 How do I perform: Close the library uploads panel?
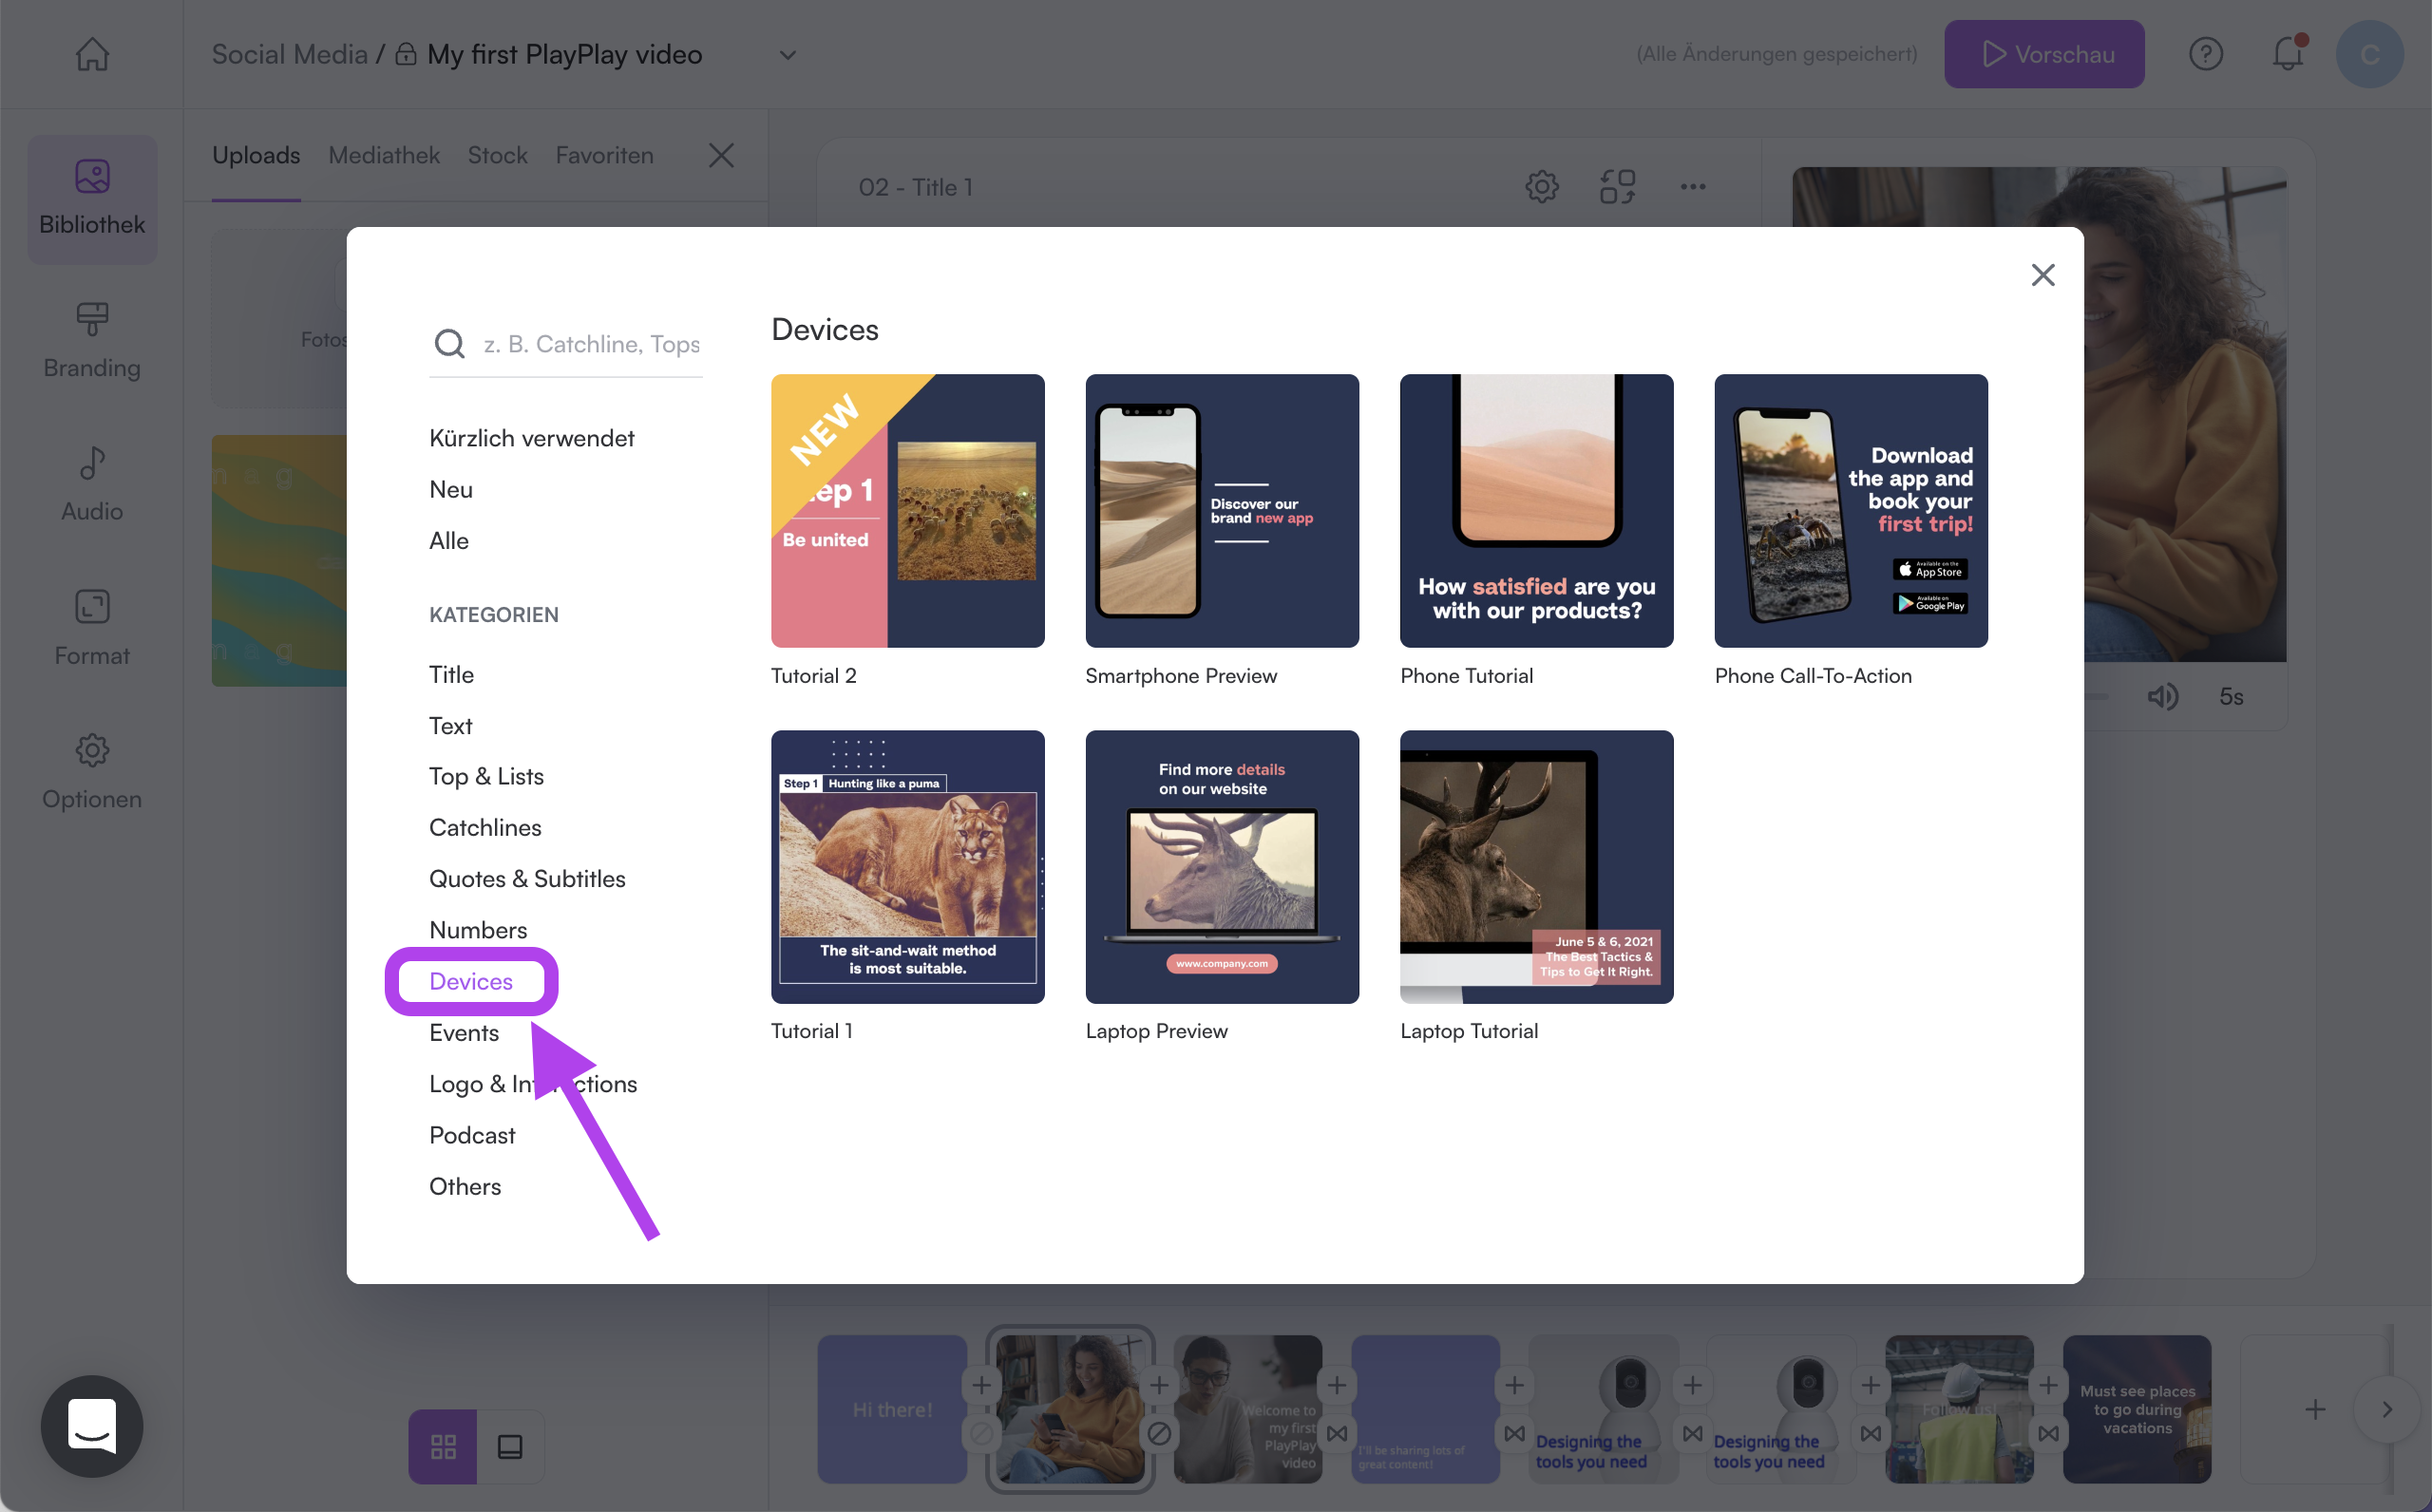click(721, 155)
